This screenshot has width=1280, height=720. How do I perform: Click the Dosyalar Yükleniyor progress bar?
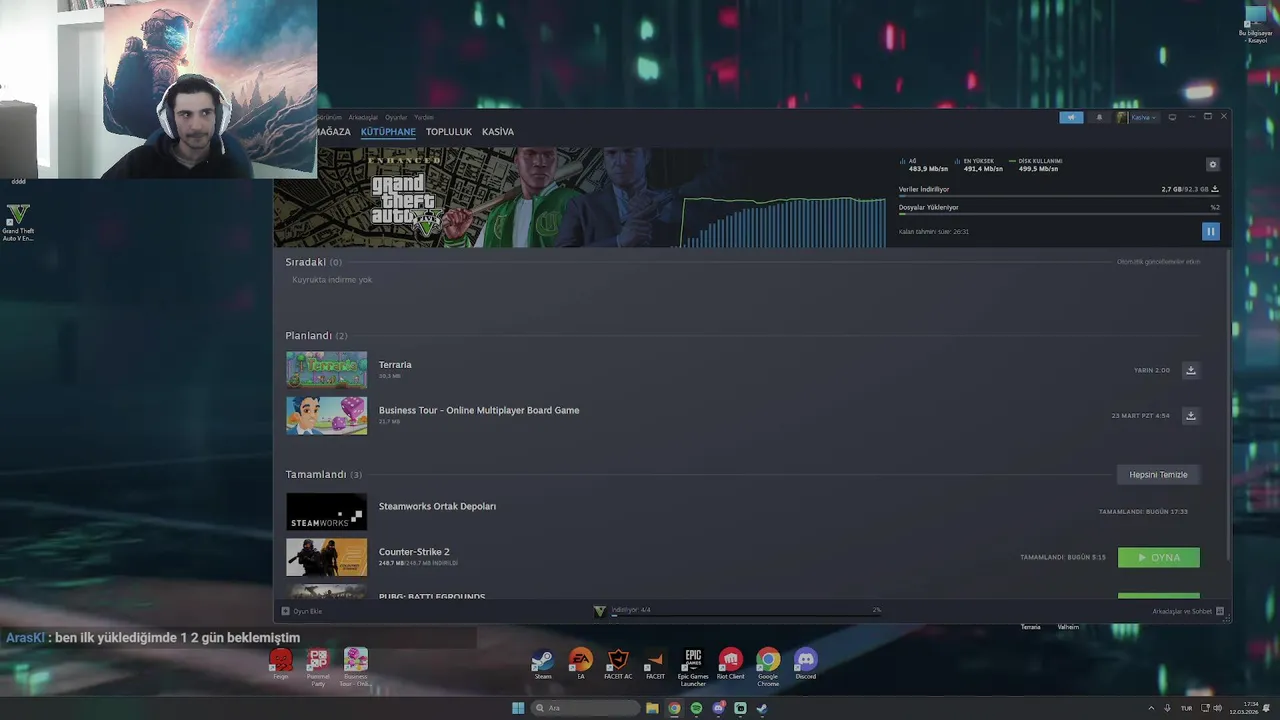(1058, 214)
